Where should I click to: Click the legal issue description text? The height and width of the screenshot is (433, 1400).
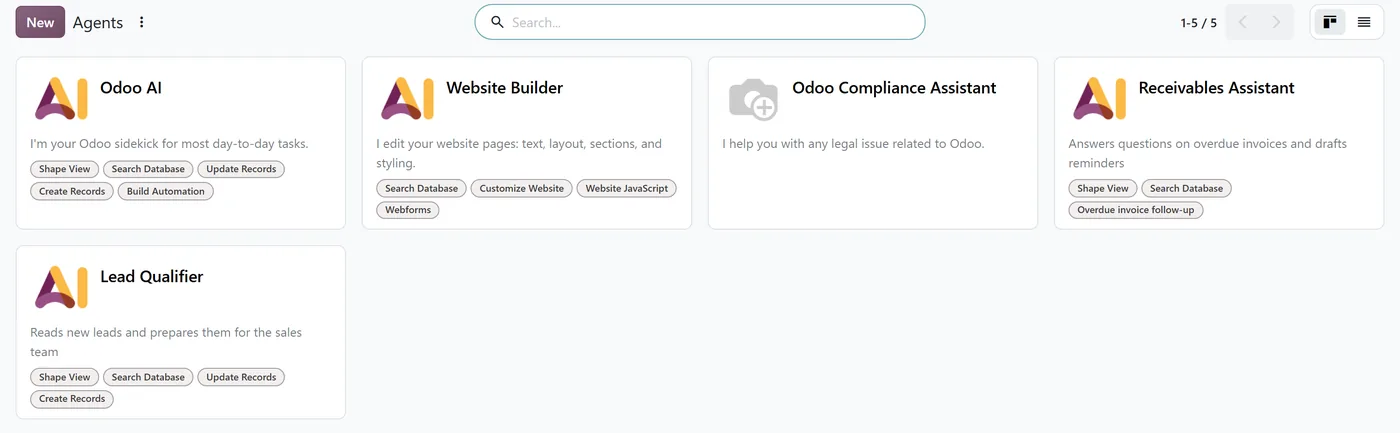click(x=853, y=144)
